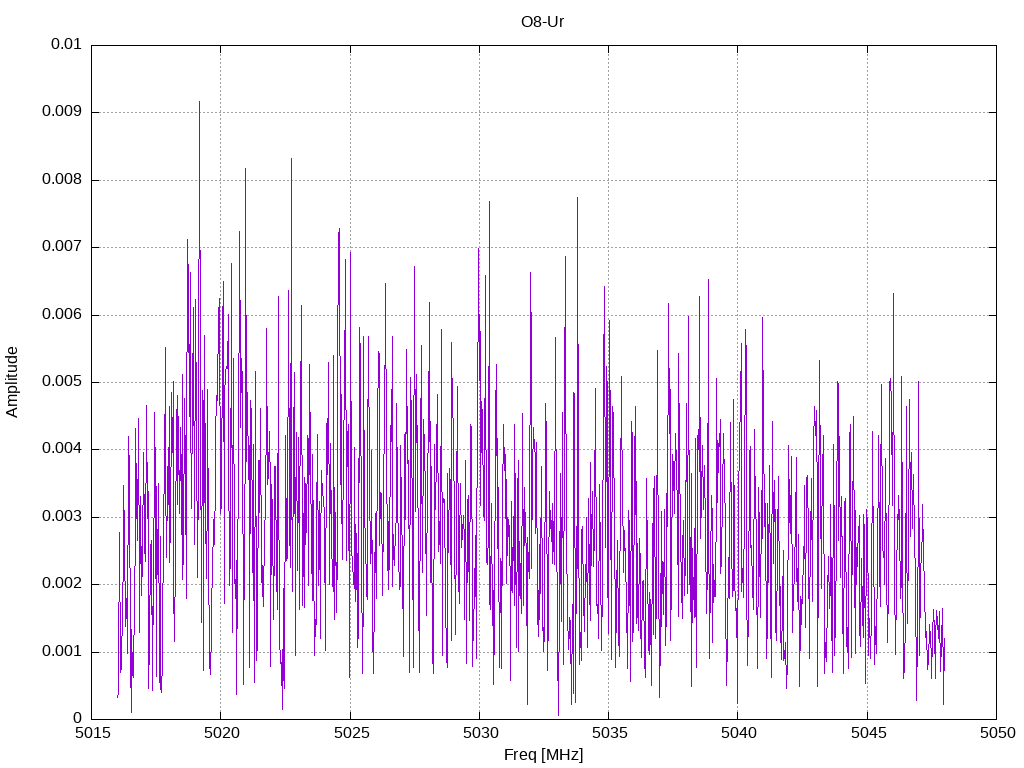
Task: Click the x-axis tick label 5015
Action: (93, 733)
